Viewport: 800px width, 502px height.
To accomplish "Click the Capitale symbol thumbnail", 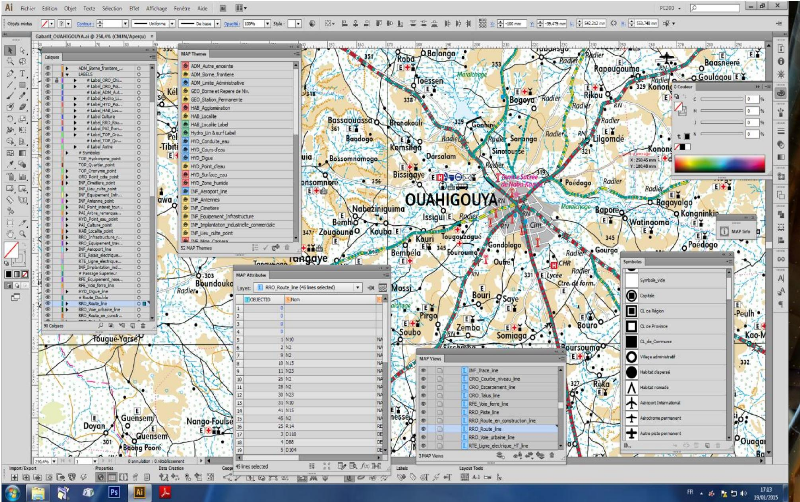I will point(632,298).
